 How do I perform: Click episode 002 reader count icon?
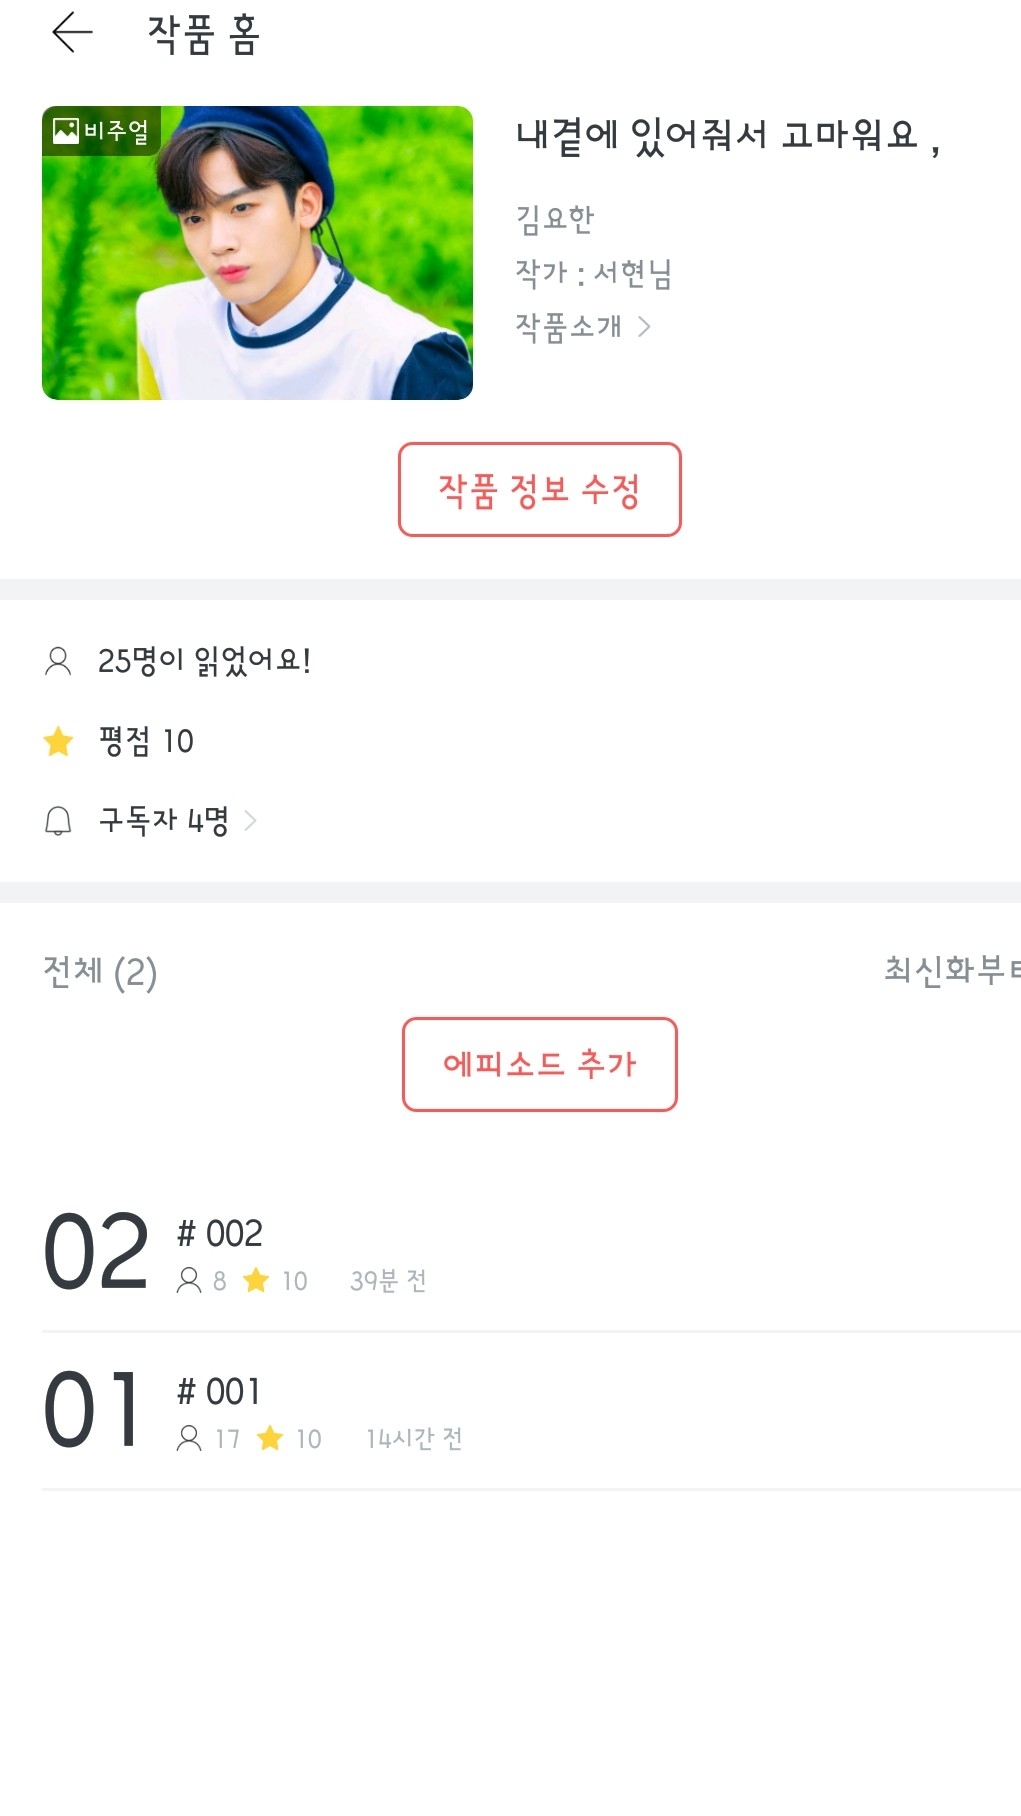point(189,1281)
